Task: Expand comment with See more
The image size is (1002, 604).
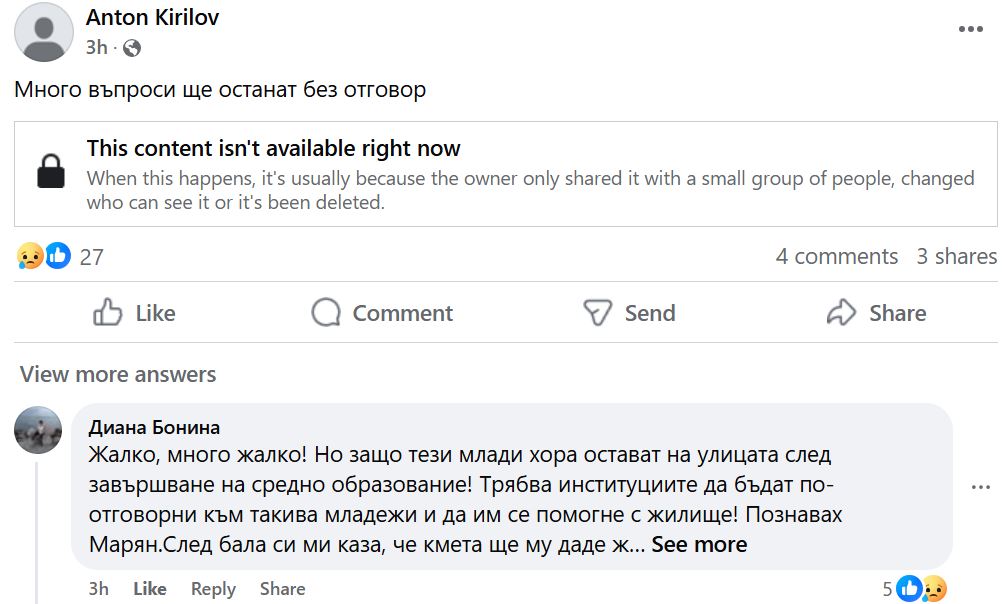Action: pyautogui.click(x=699, y=545)
